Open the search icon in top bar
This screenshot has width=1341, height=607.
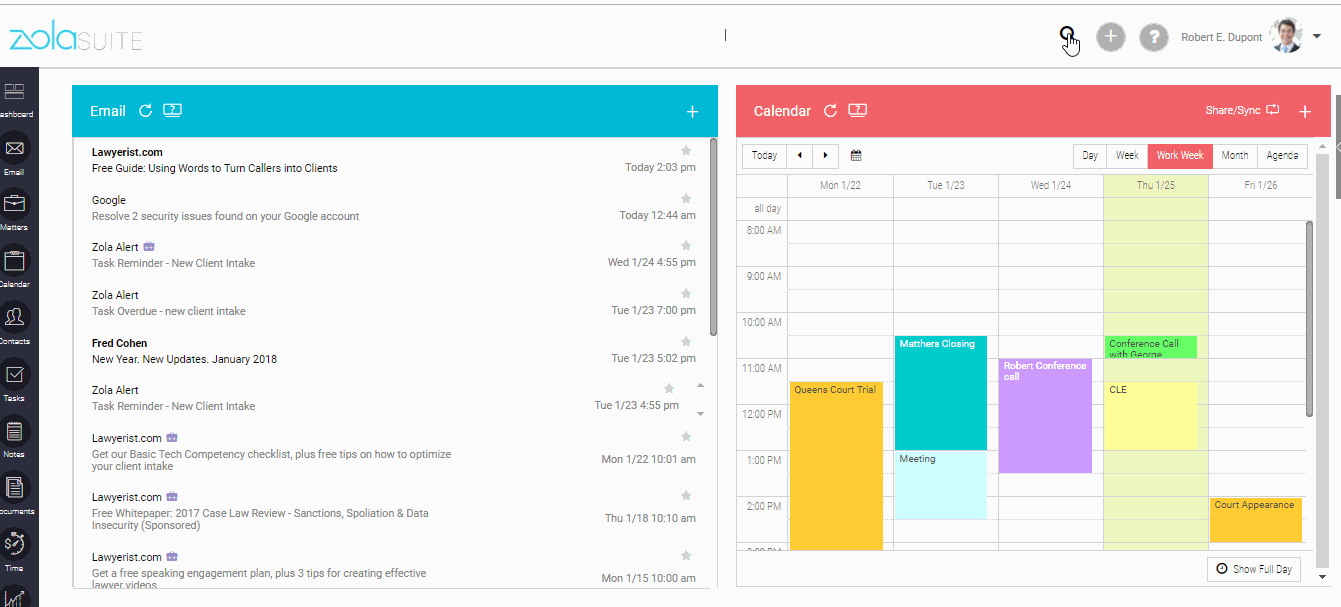(1068, 35)
